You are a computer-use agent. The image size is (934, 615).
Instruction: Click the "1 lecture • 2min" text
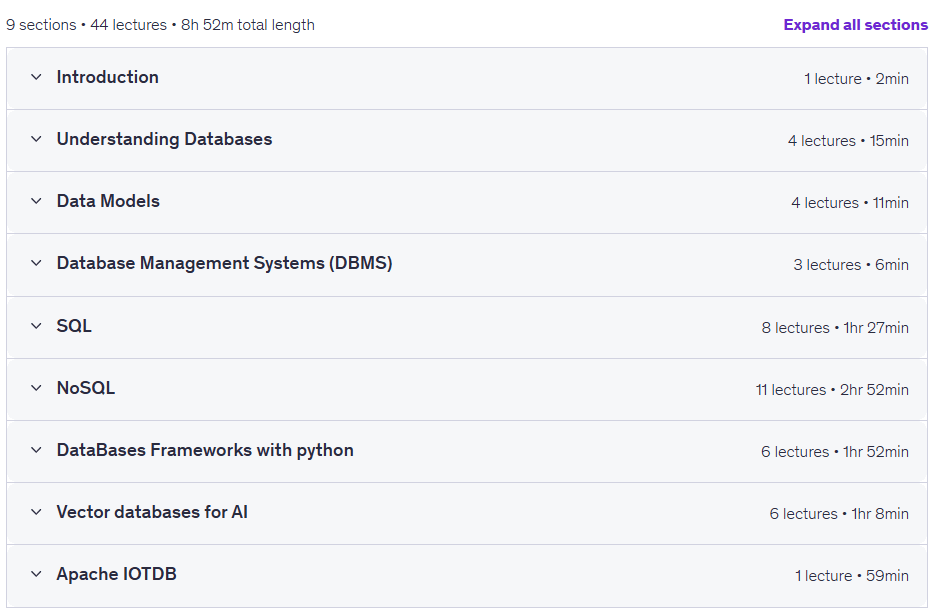[x=856, y=79]
